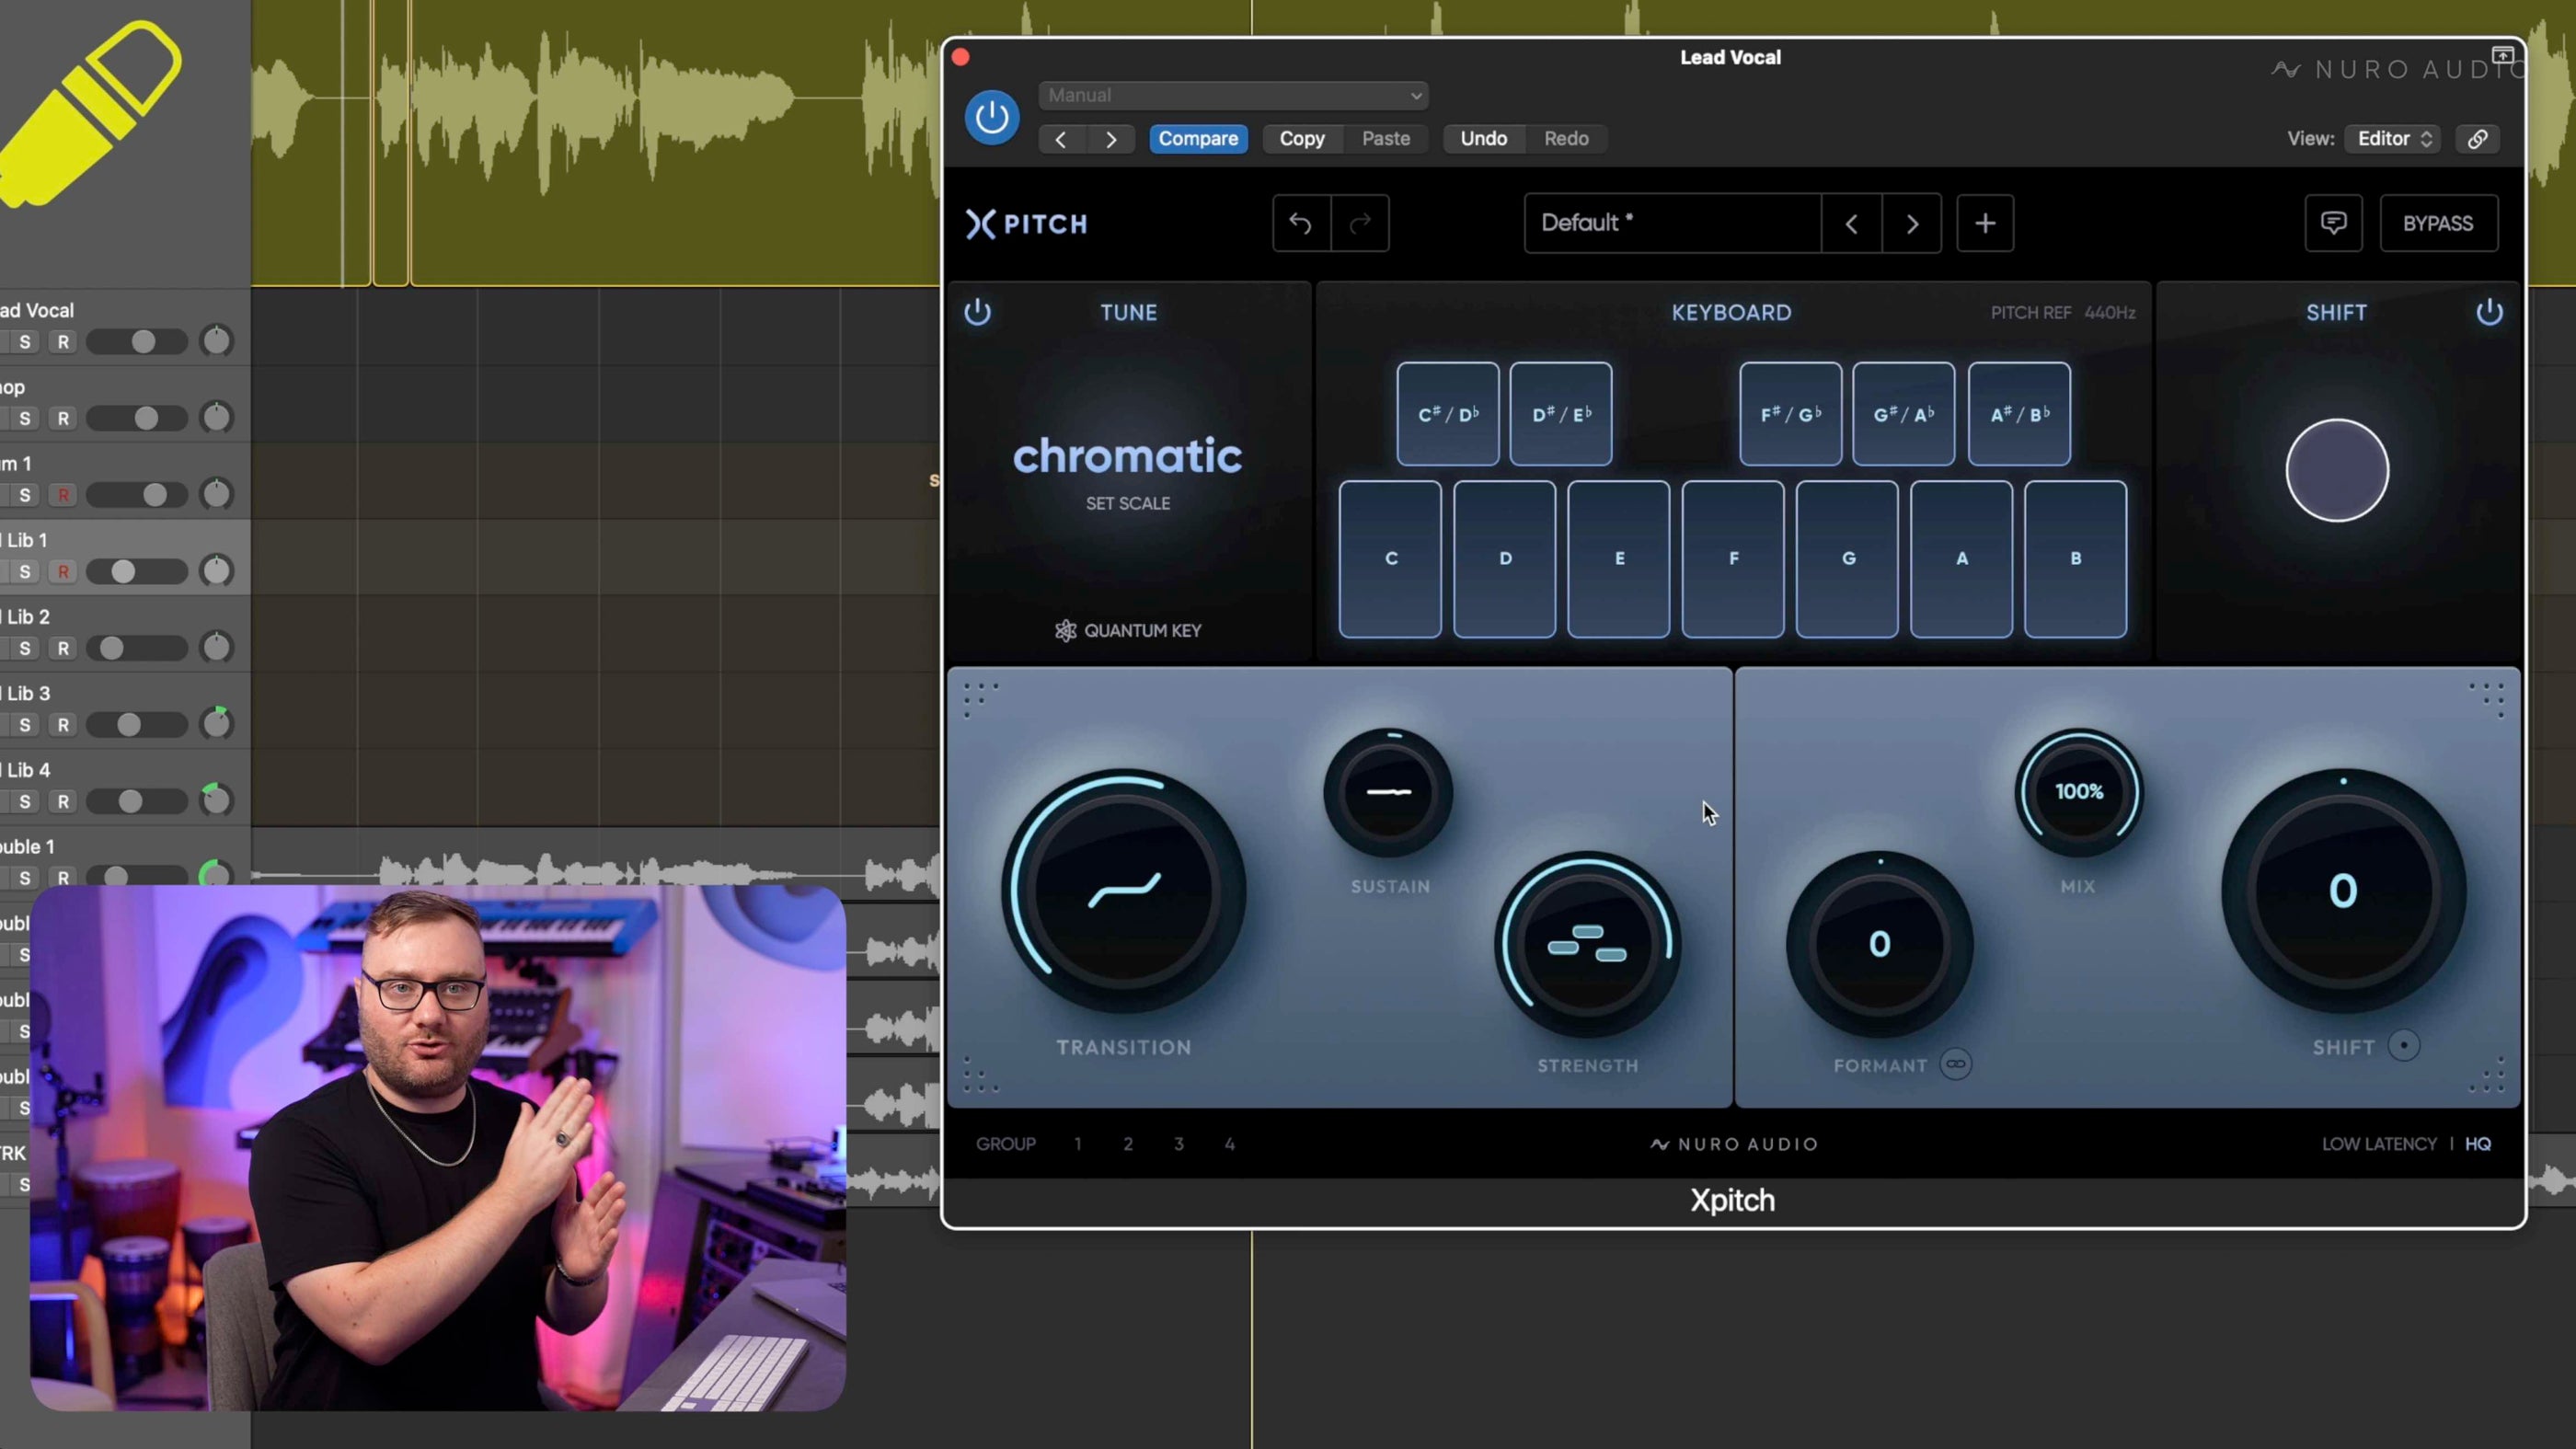Click the redo arrow in the Xpitch header

click(x=1360, y=223)
